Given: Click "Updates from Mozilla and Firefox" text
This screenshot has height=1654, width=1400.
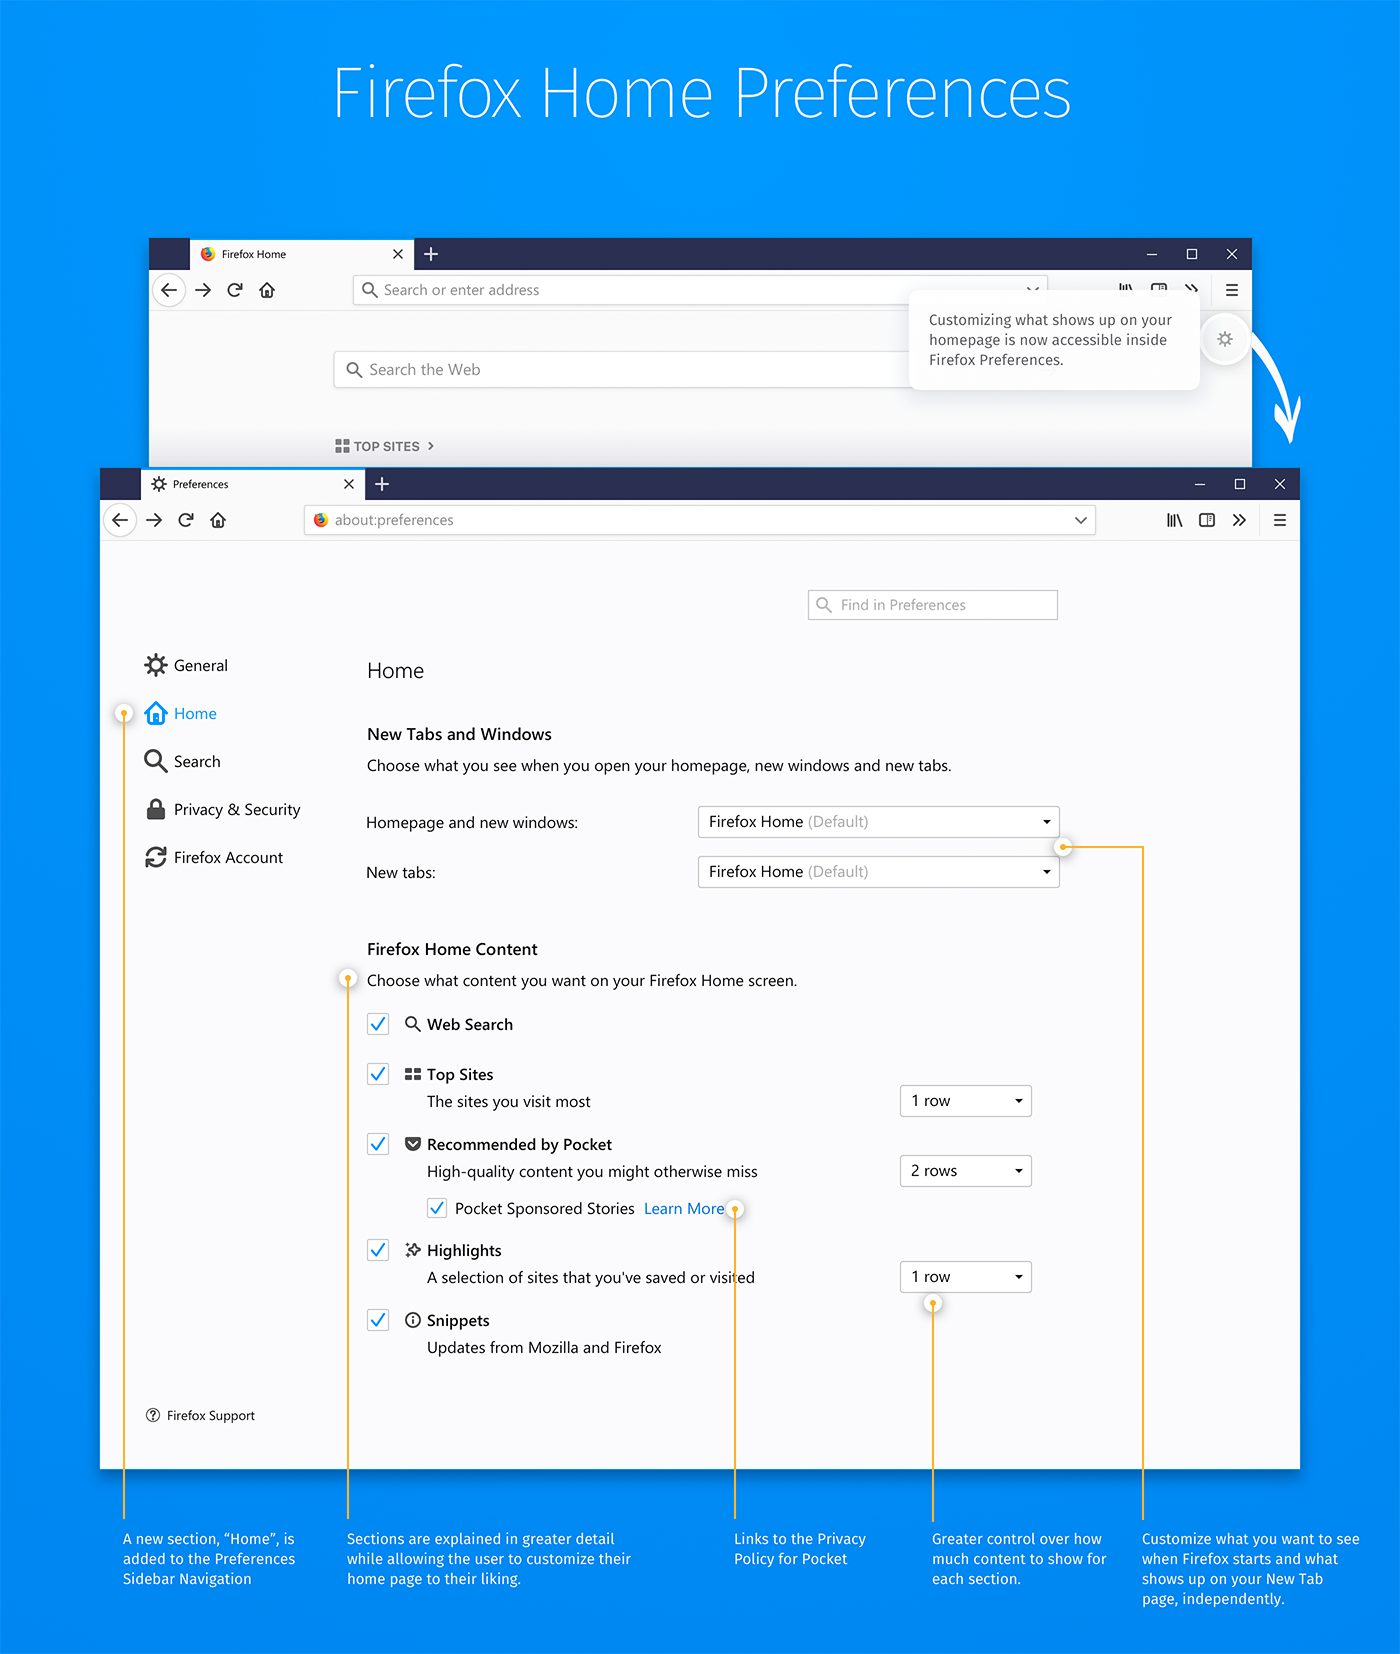Looking at the screenshot, I should (x=544, y=1348).
